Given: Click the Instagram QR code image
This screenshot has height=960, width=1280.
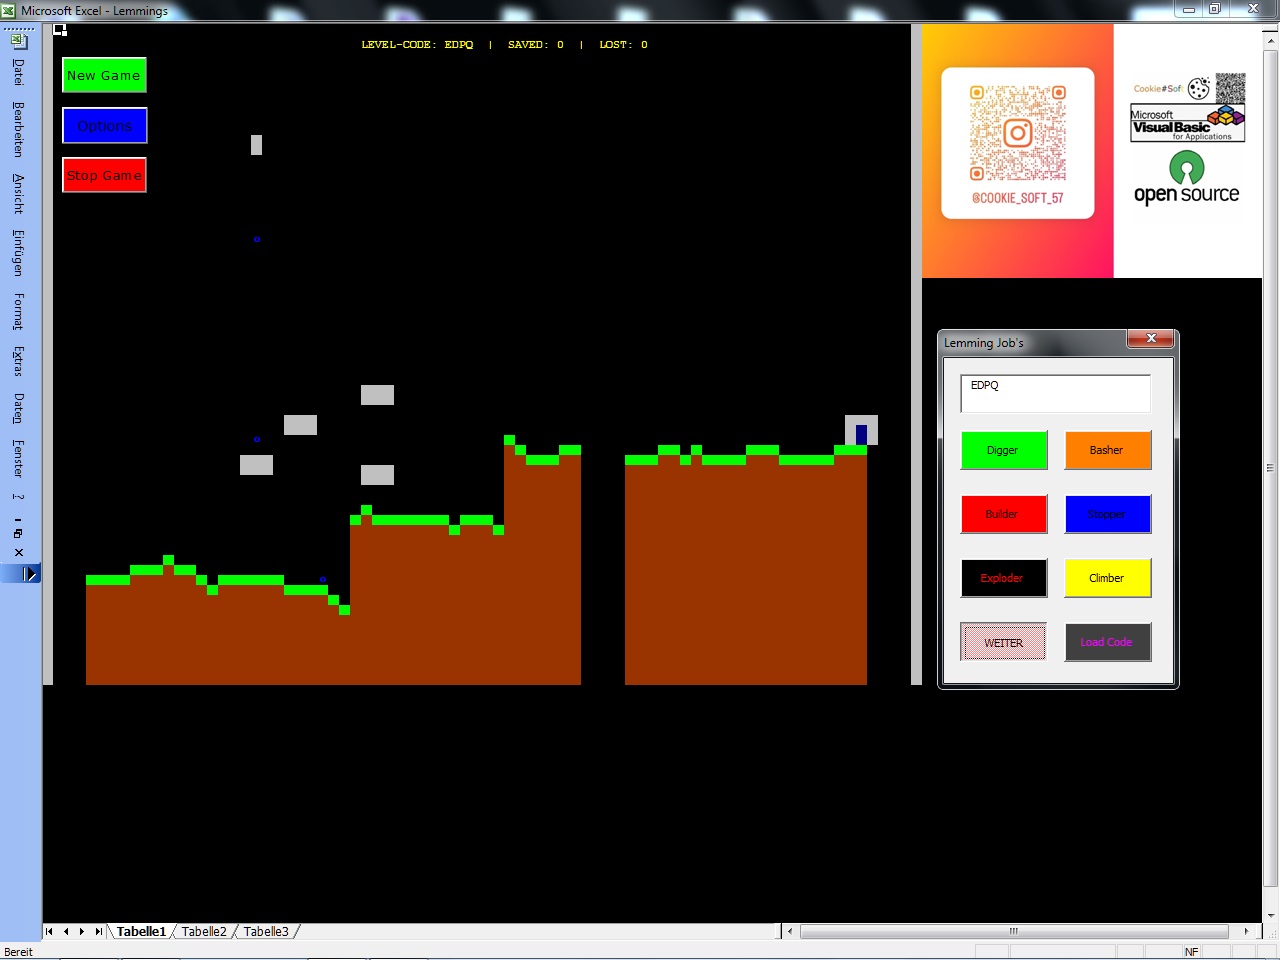Looking at the screenshot, I should [x=1018, y=133].
